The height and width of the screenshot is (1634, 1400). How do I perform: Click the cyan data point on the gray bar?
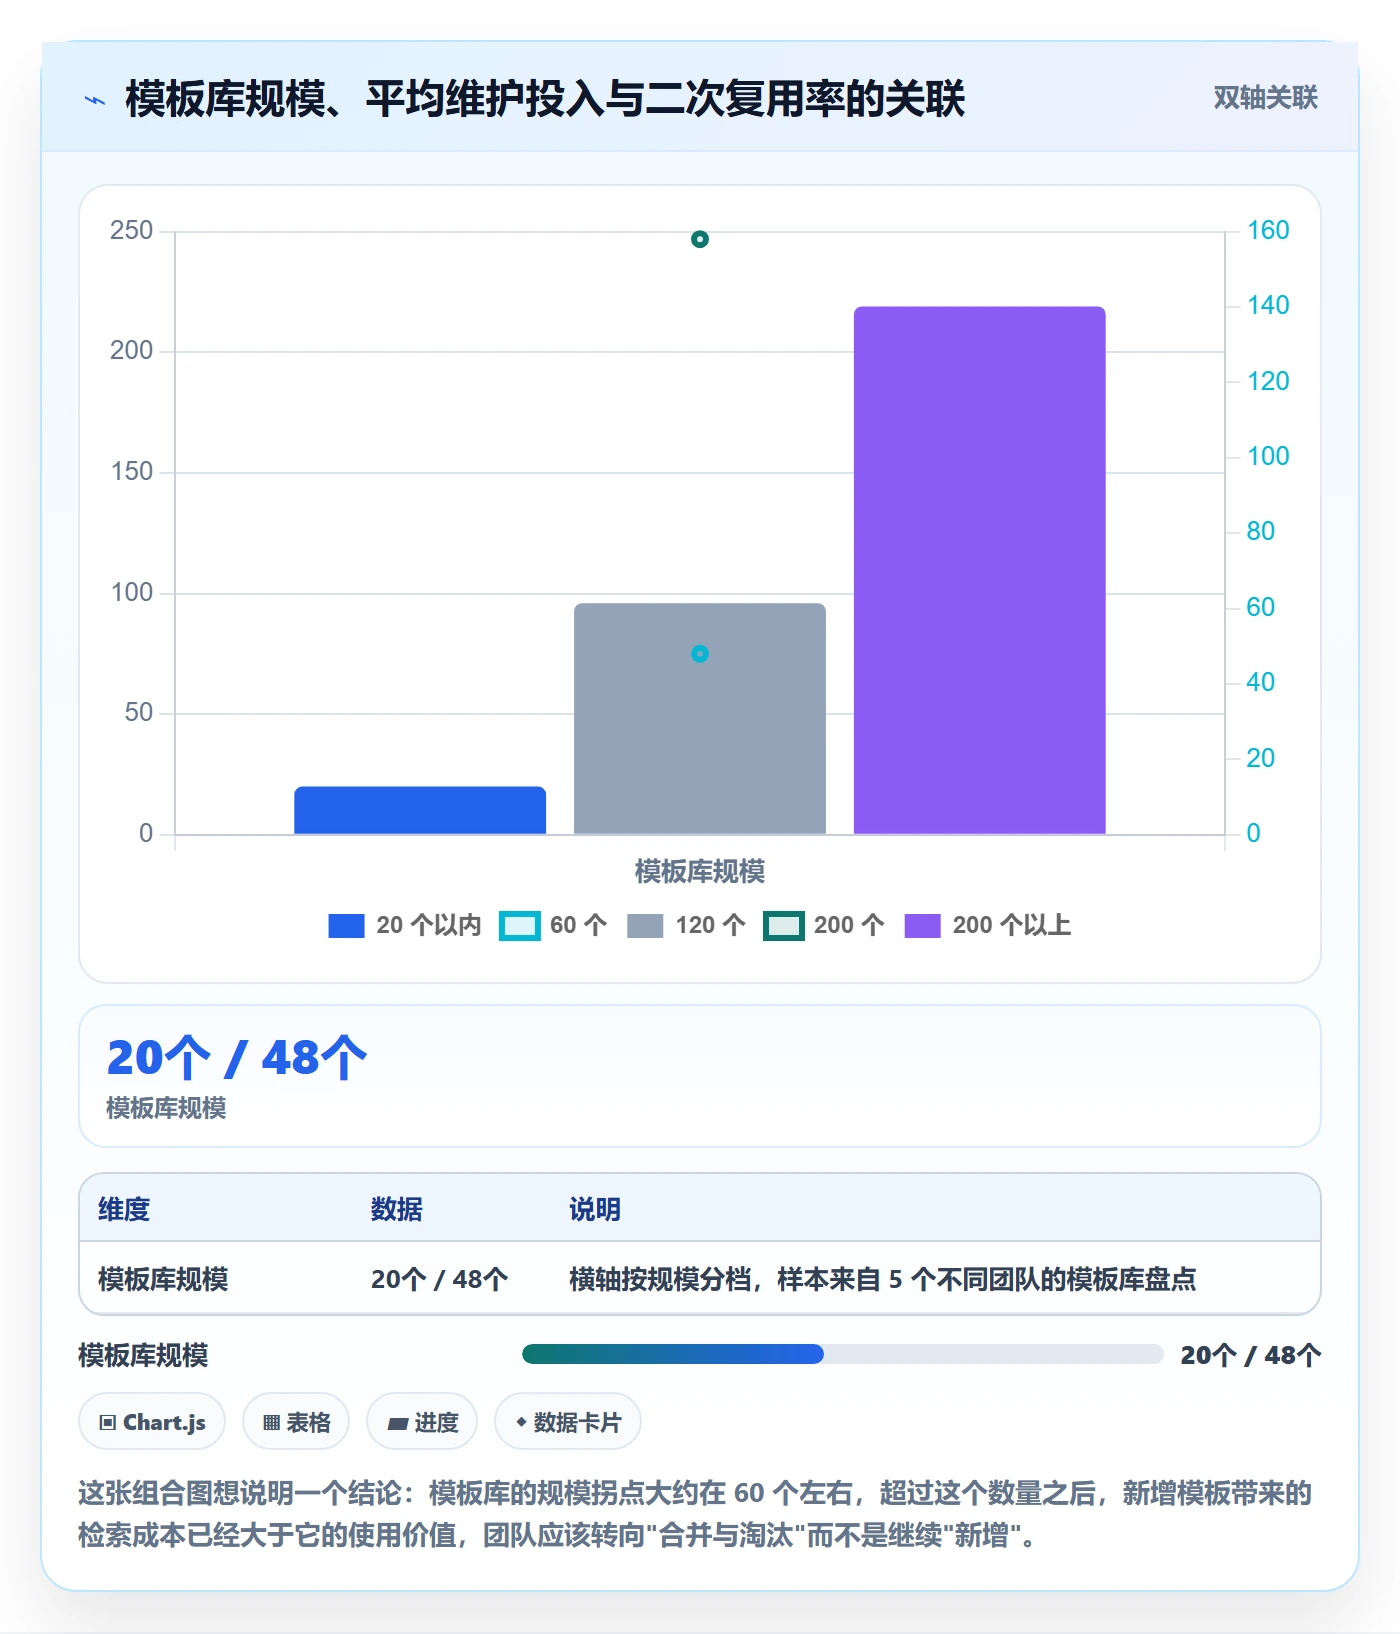[x=700, y=654]
